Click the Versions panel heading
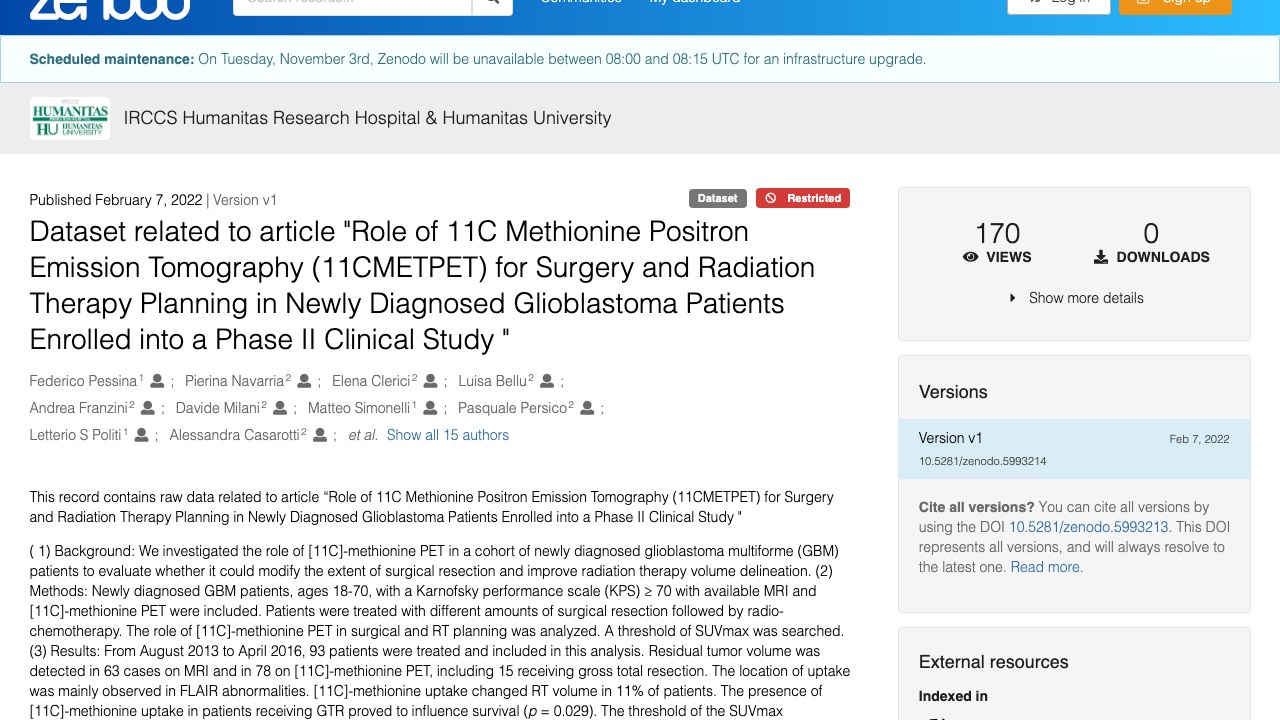Image resolution: width=1280 pixels, height=720 pixels. point(953,392)
